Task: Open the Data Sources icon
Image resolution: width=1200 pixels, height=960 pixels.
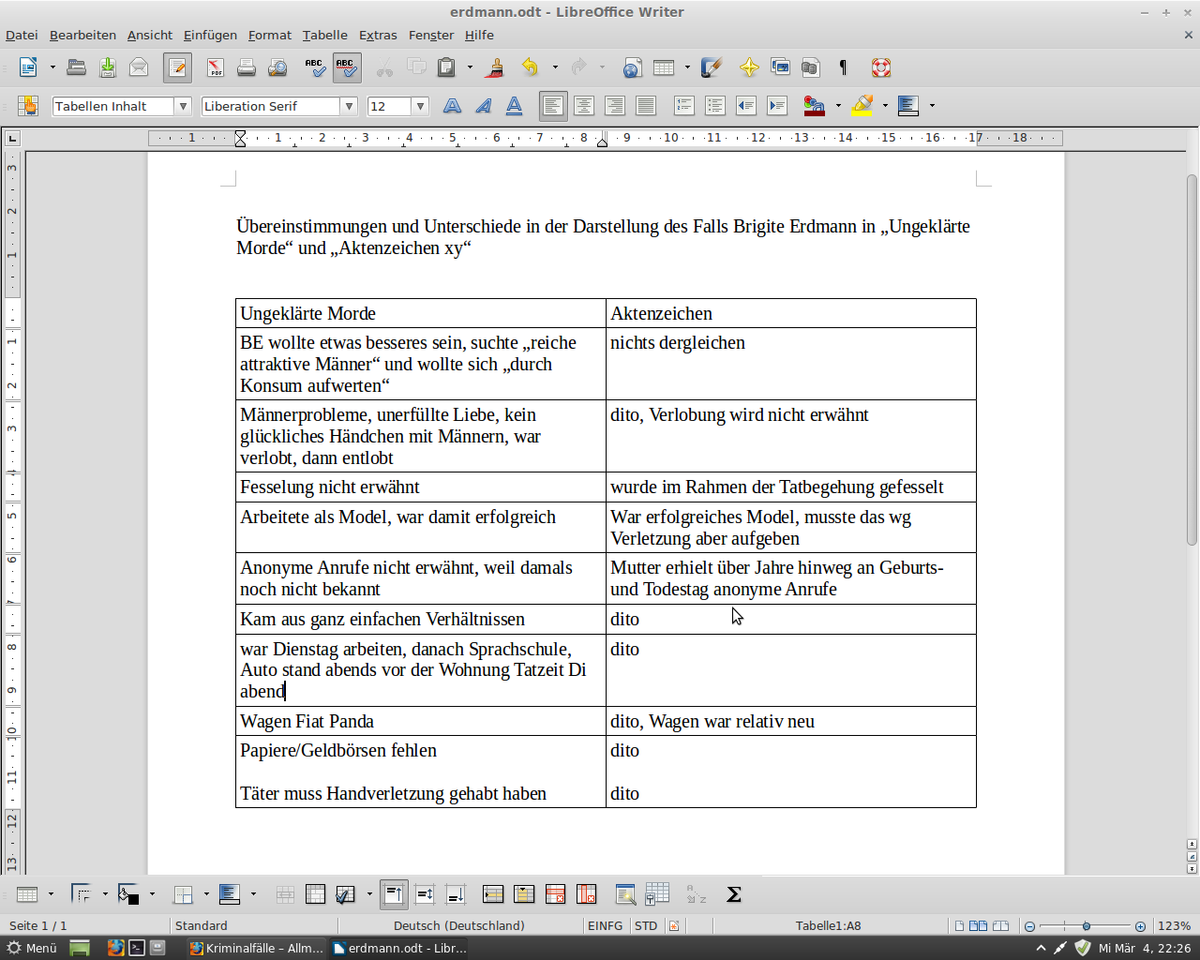Action: coord(811,68)
